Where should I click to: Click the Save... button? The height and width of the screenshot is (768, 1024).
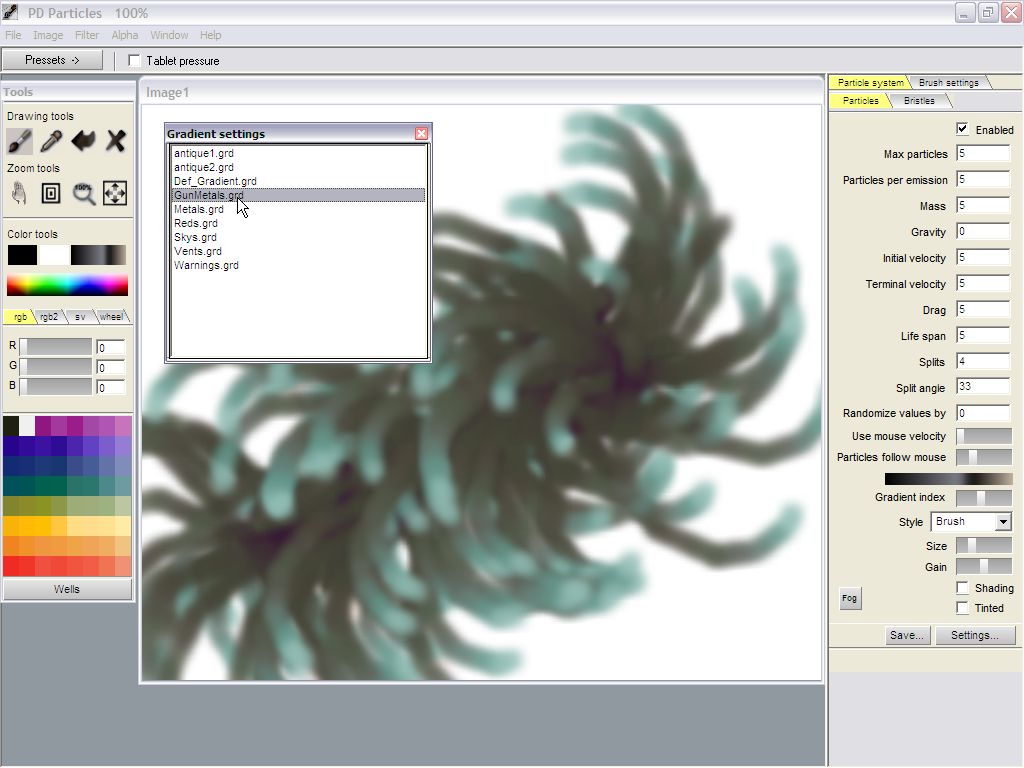click(x=907, y=635)
